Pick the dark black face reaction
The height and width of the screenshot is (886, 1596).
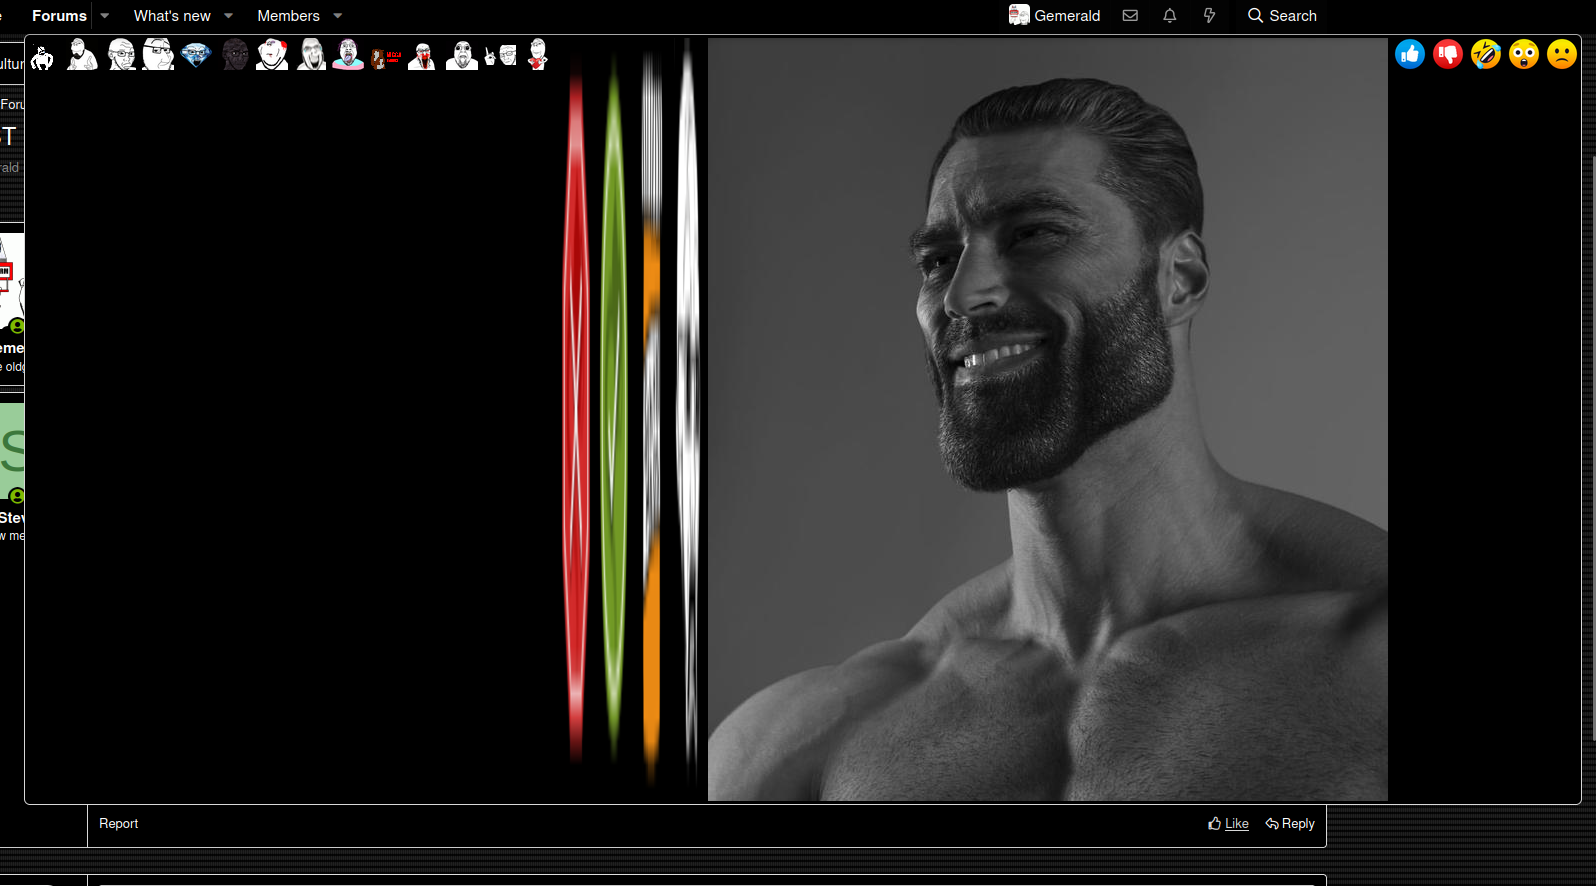[x=235, y=54]
